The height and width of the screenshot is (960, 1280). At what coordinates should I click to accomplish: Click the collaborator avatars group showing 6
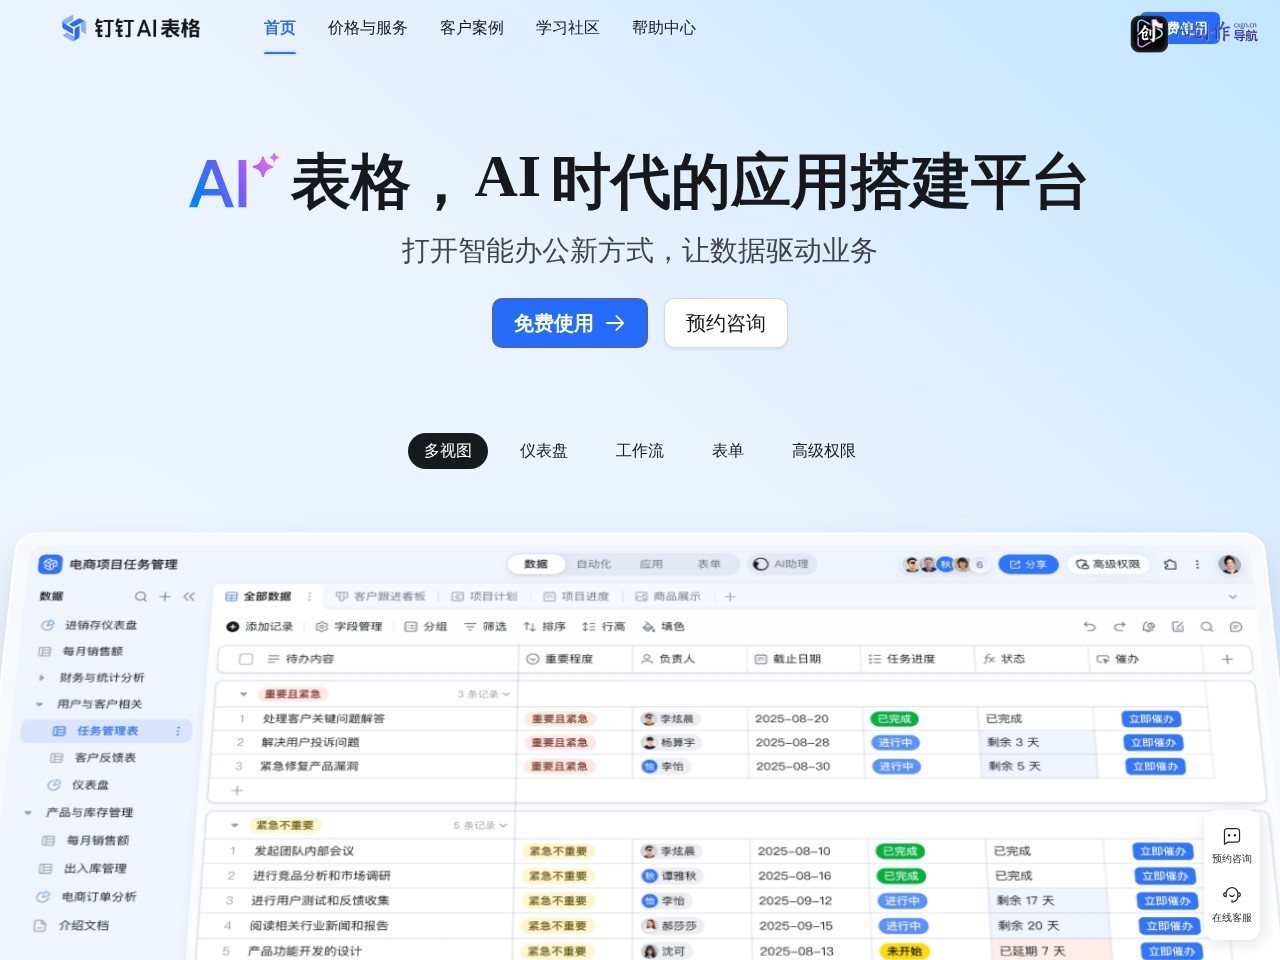945,564
